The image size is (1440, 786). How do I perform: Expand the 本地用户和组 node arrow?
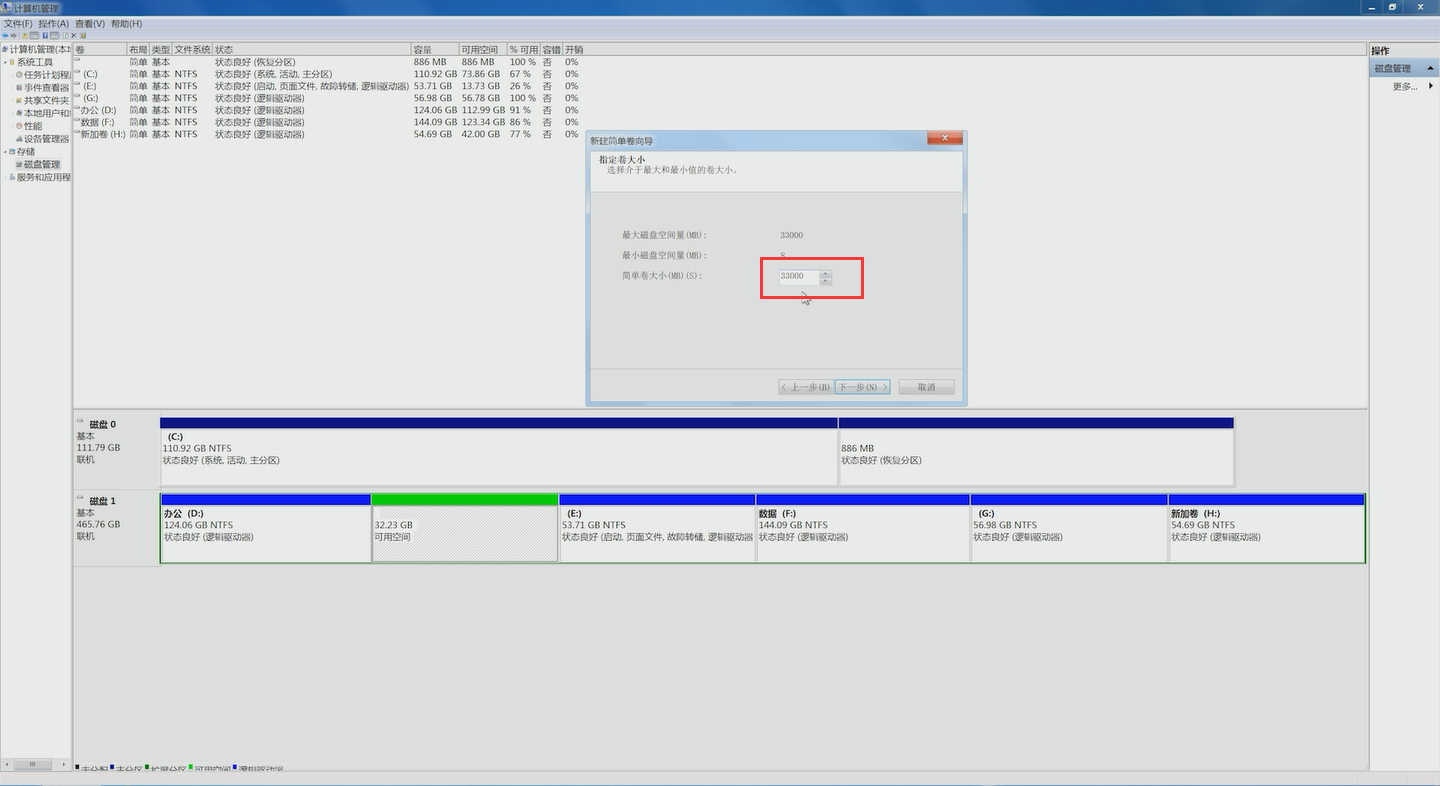(x=11, y=114)
